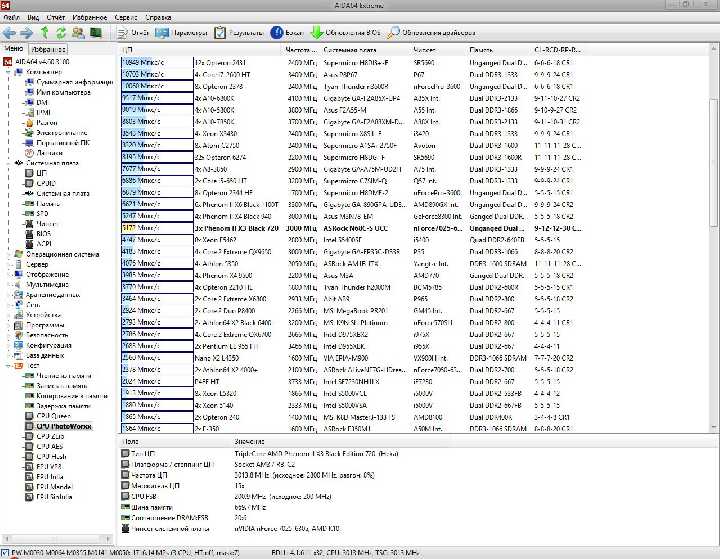This screenshot has height=559, width=720.
Task: Go back with the blue left arrow
Action: tap(9, 33)
